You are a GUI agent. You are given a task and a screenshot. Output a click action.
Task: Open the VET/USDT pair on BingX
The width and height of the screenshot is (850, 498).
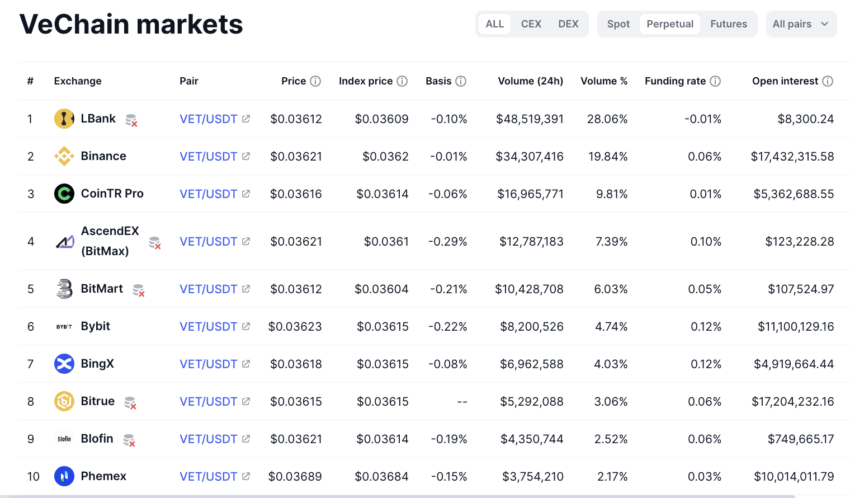coord(208,364)
